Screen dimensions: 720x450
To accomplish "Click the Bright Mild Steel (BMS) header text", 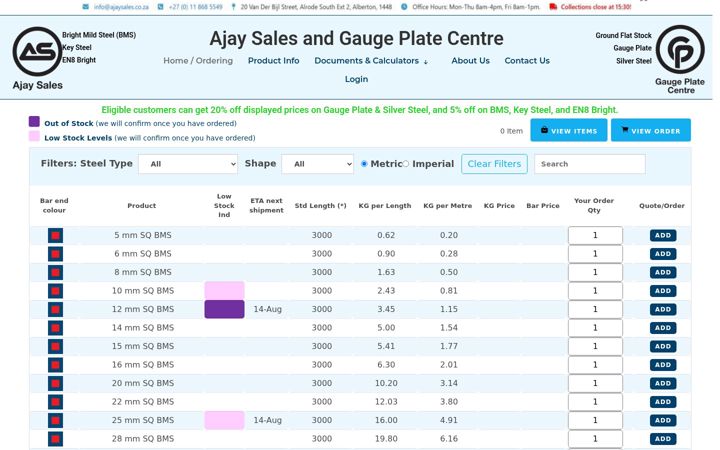I will click(x=99, y=35).
